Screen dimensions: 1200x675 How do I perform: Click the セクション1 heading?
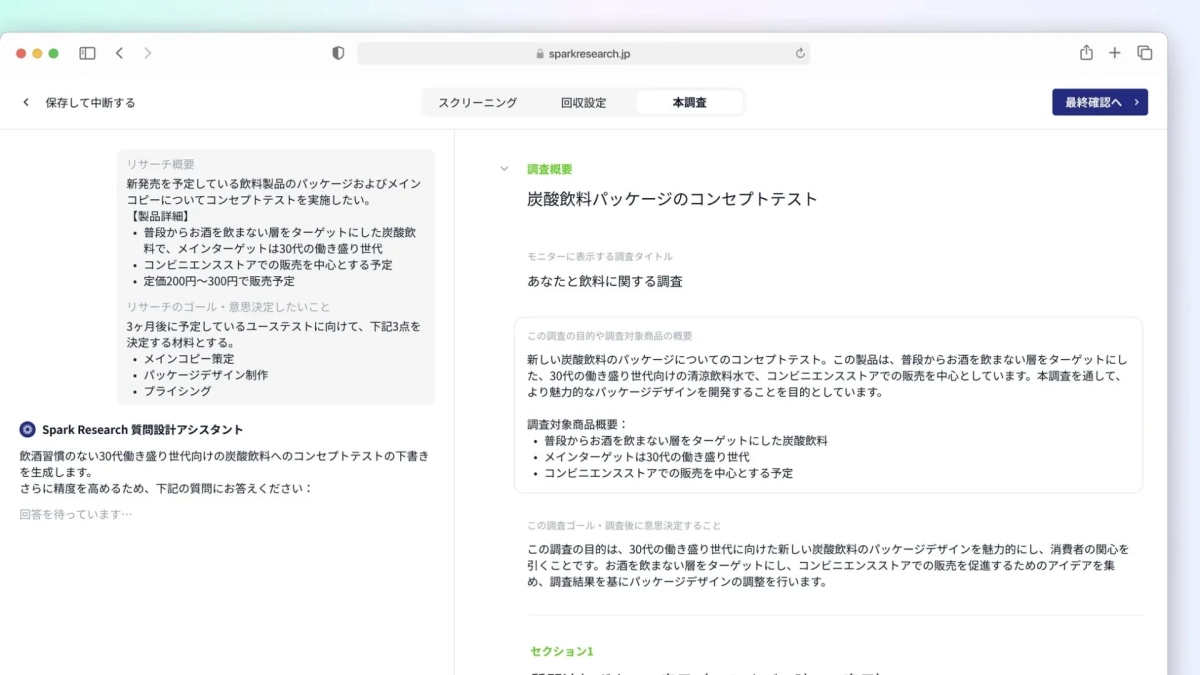[x=562, y=651]
